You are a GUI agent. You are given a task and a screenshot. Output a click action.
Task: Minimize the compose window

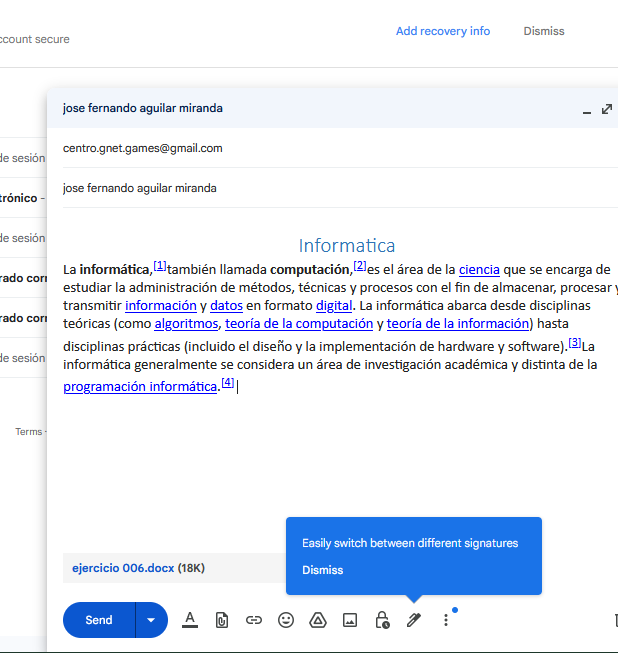click(x=587, y=110)
